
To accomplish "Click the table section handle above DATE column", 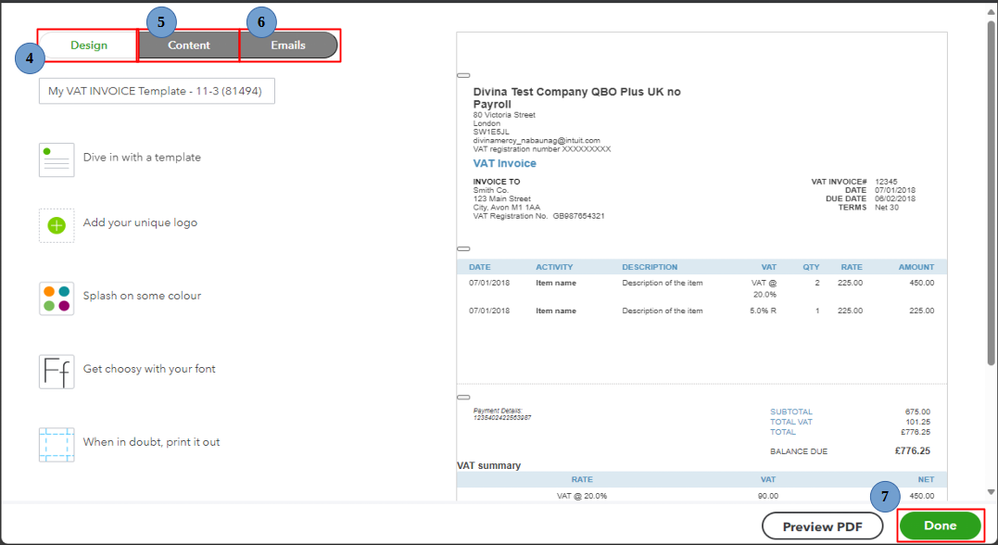I will pyautogui.click(x=464, y=249).
